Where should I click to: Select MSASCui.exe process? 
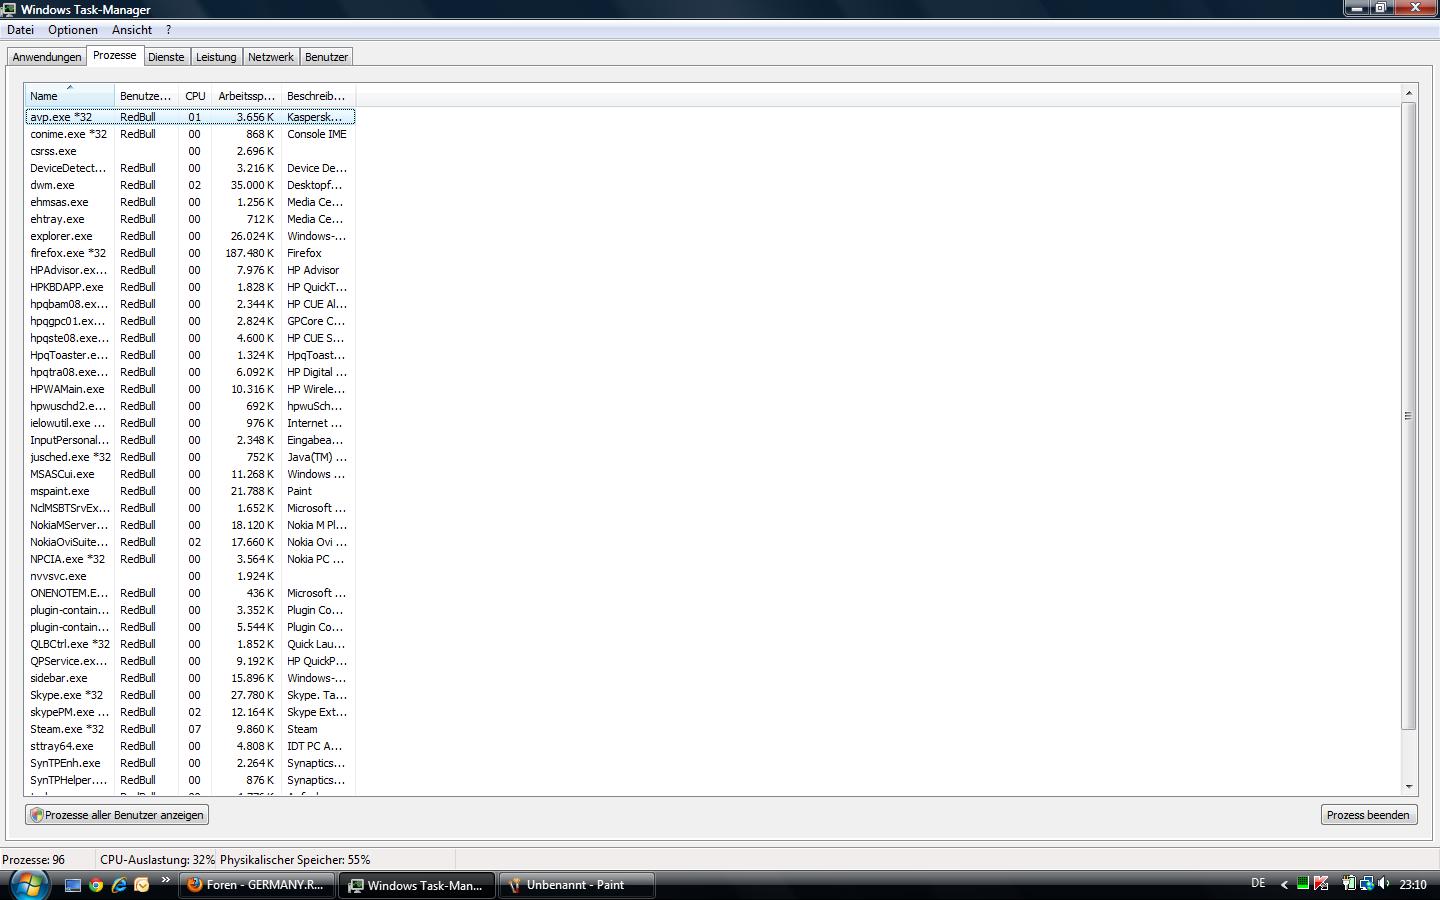click(x=190, y=474)
